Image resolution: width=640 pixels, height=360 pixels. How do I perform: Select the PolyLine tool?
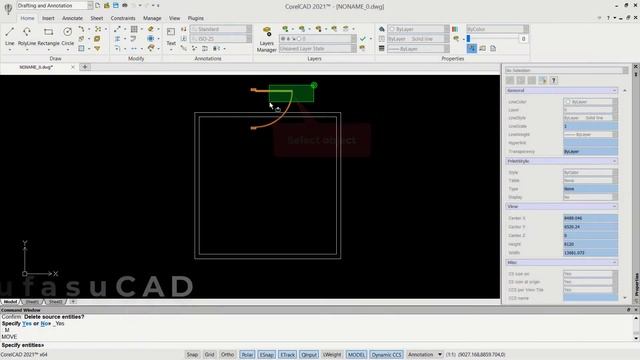(x=27, y=35)
